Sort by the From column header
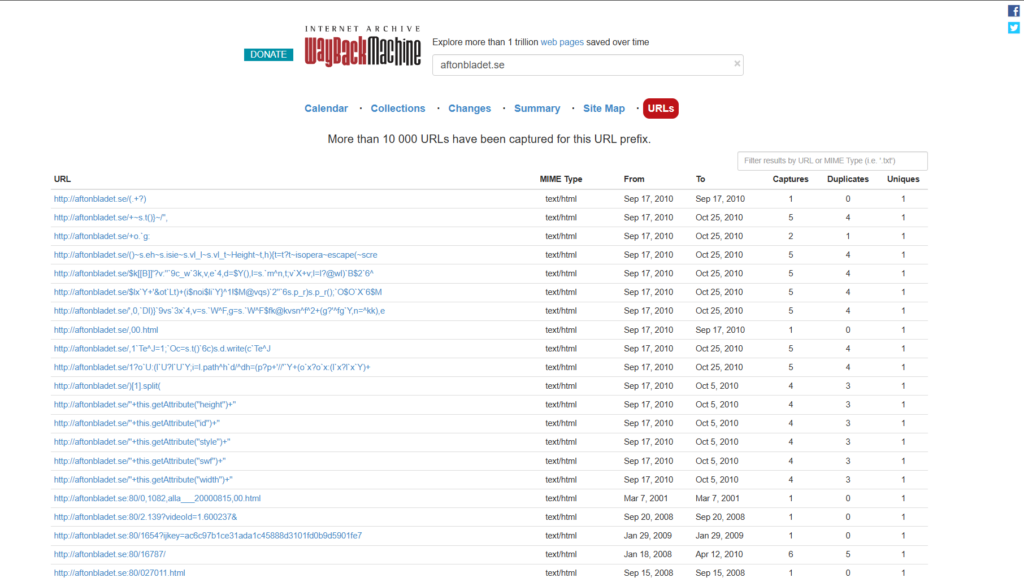1024x582 pixels. pyautogui.click(x=633, y=179)
